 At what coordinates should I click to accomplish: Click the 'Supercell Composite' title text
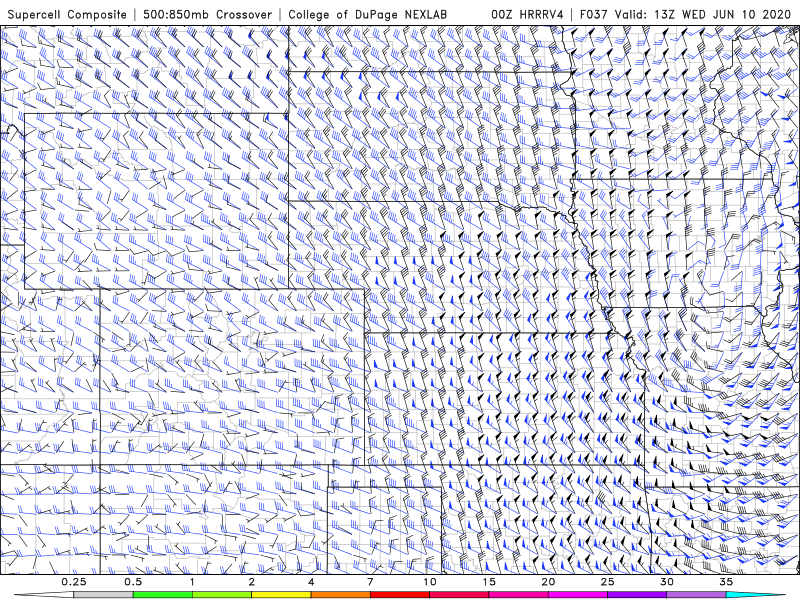[67, 15]
